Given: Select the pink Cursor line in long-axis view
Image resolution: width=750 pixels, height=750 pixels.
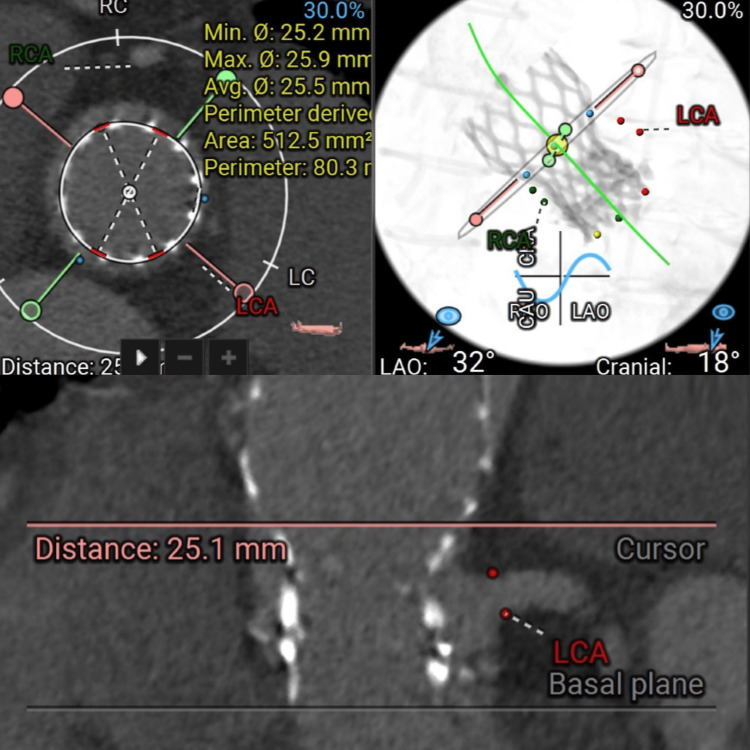Looking at the screenshot, I should pos(371,525).
